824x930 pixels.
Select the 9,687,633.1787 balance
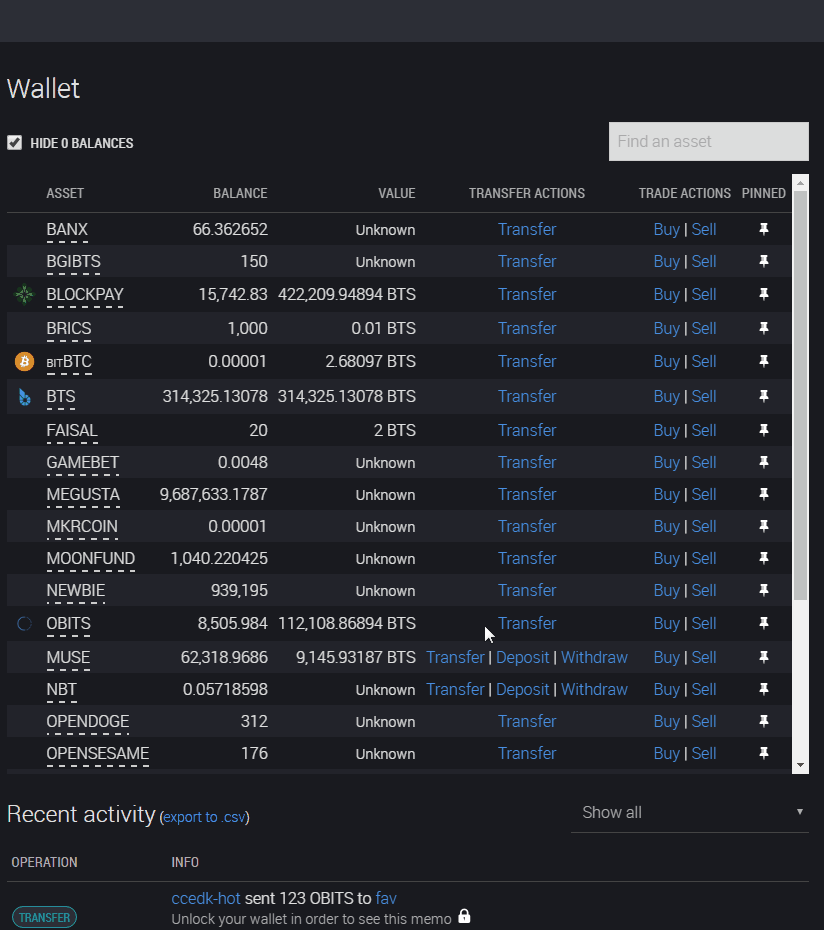214,495
